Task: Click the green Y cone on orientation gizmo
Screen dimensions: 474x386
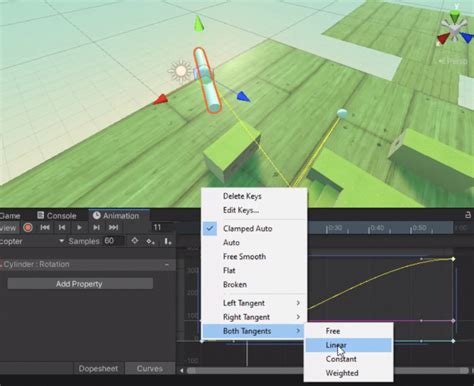Action: pyautogui.click(x=455, y=16)
